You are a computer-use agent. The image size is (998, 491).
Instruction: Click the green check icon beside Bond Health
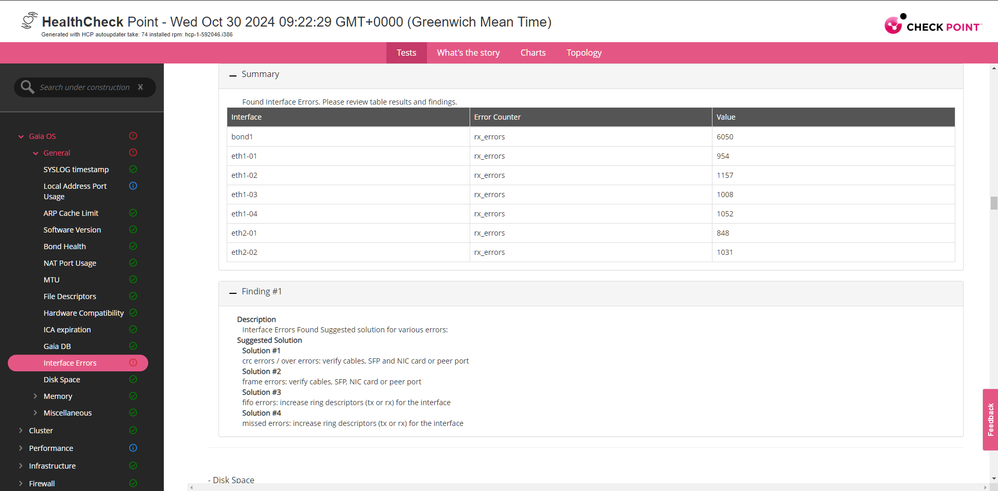pyautogui.click(x=133, y=246)
